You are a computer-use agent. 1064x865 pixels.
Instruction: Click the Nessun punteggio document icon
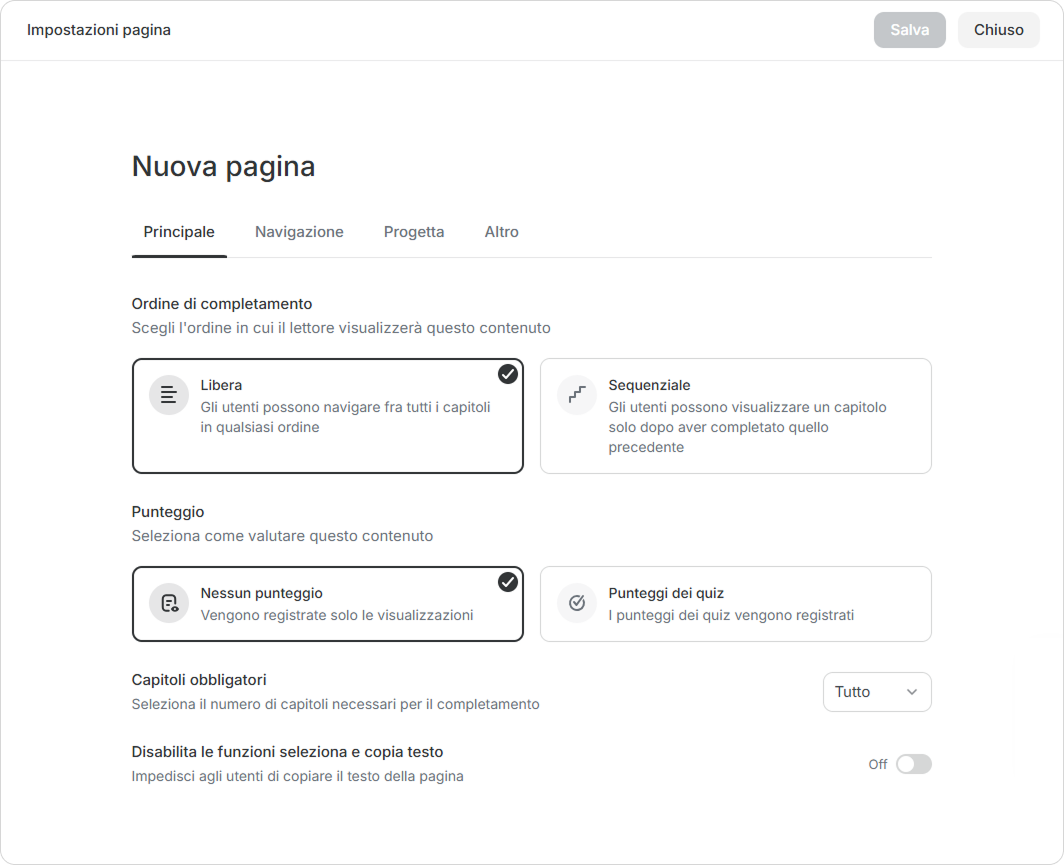click(169, 603)
